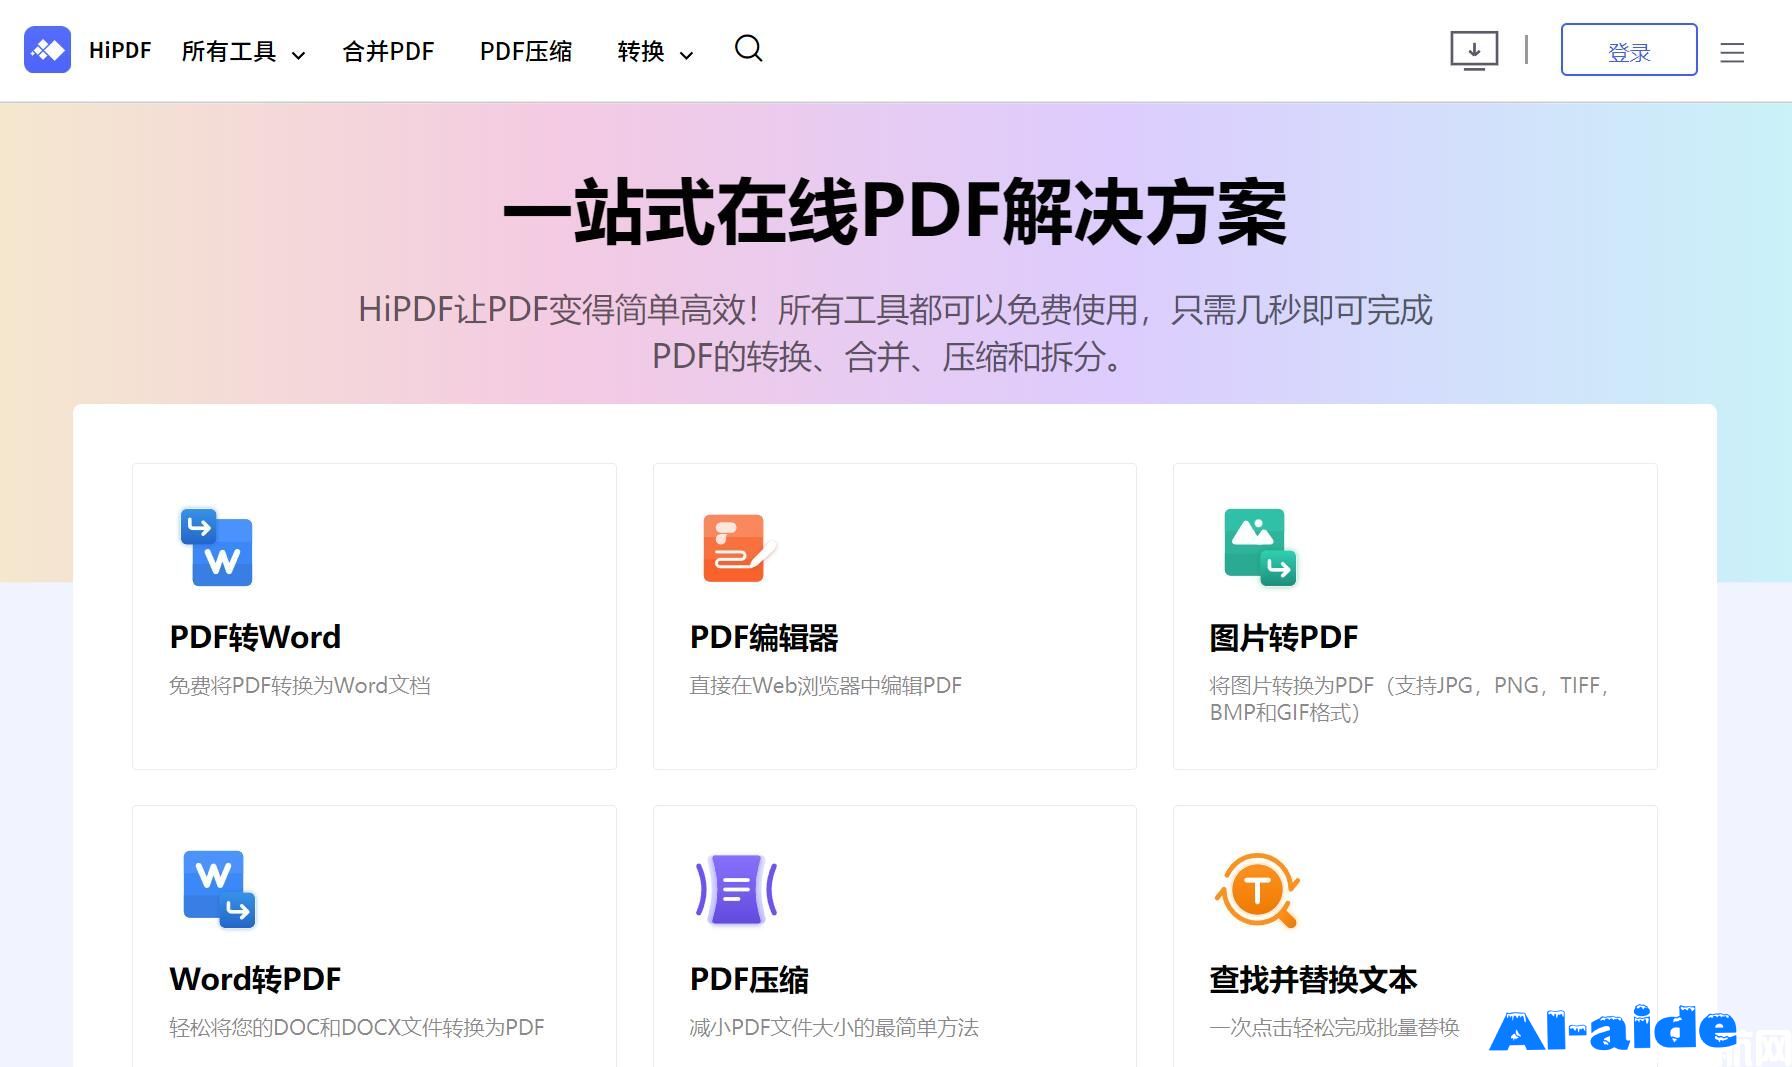This screenshot has height=1067, width=1792.
Task: Open the PDF压缩 card title
Action: pyautogui.click(x=749, y=979)
